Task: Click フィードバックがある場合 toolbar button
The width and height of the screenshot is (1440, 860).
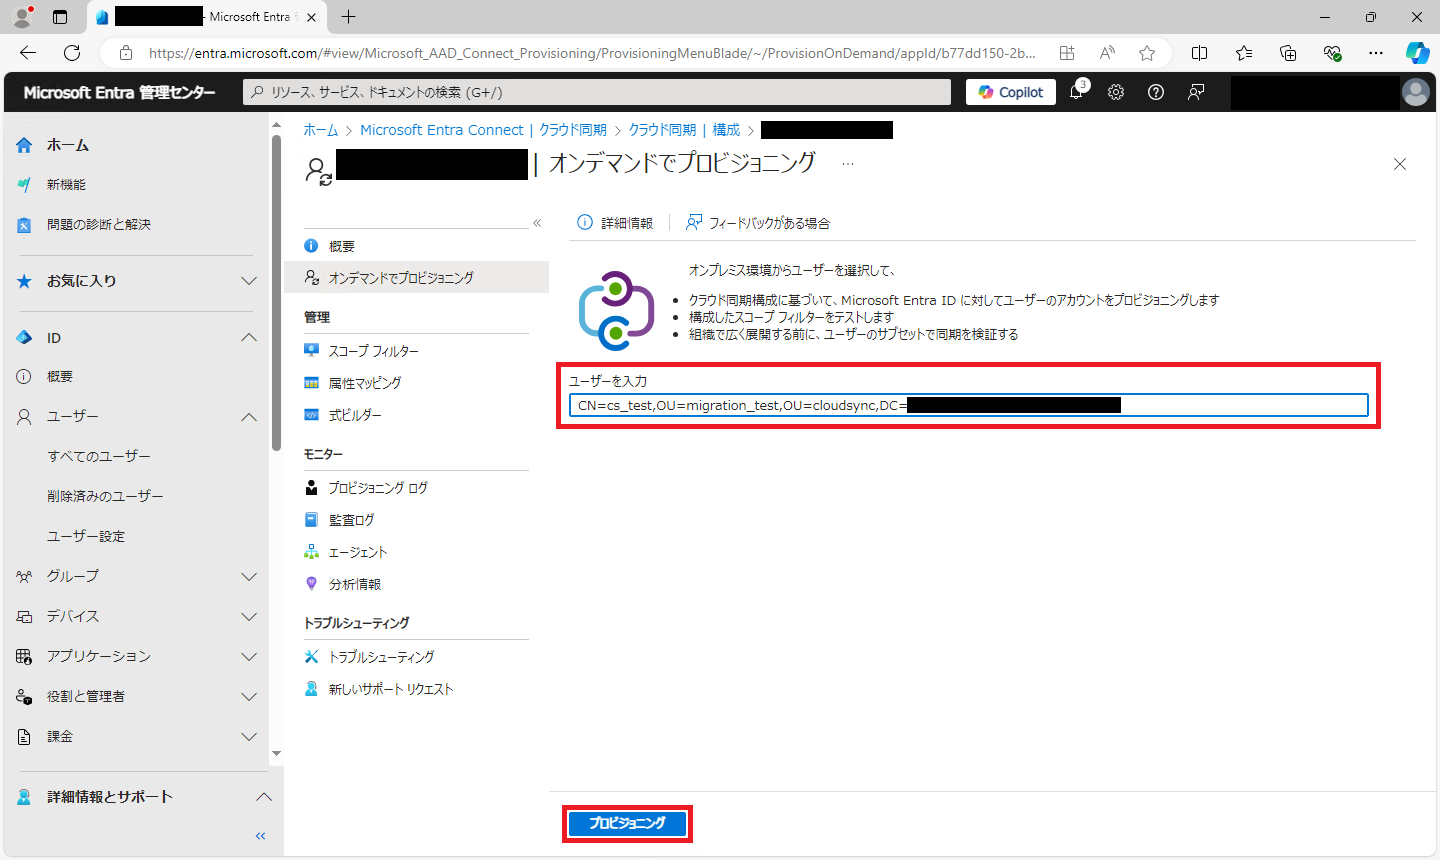Action: click(x=758, y=223)
